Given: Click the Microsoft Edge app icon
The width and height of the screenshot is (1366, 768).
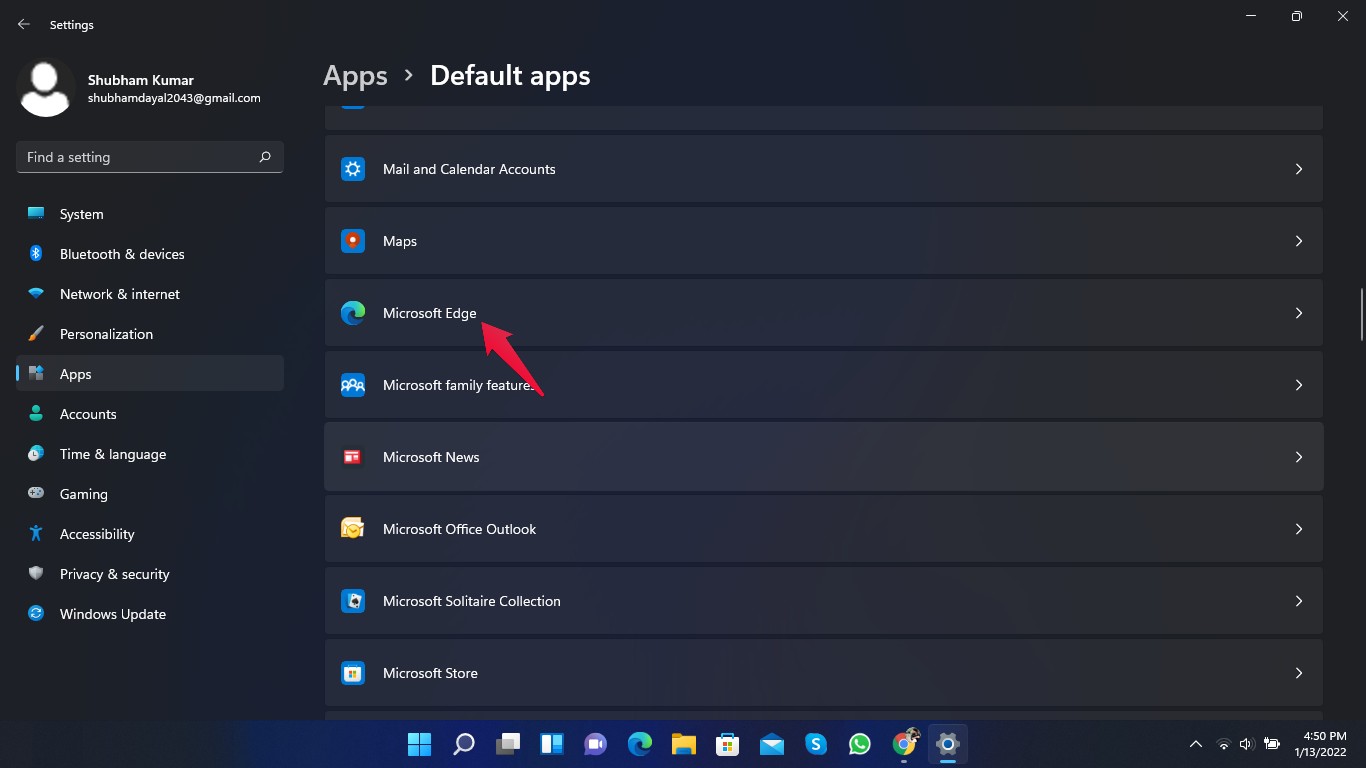Looking at the screenshot, I should point(353,313).
